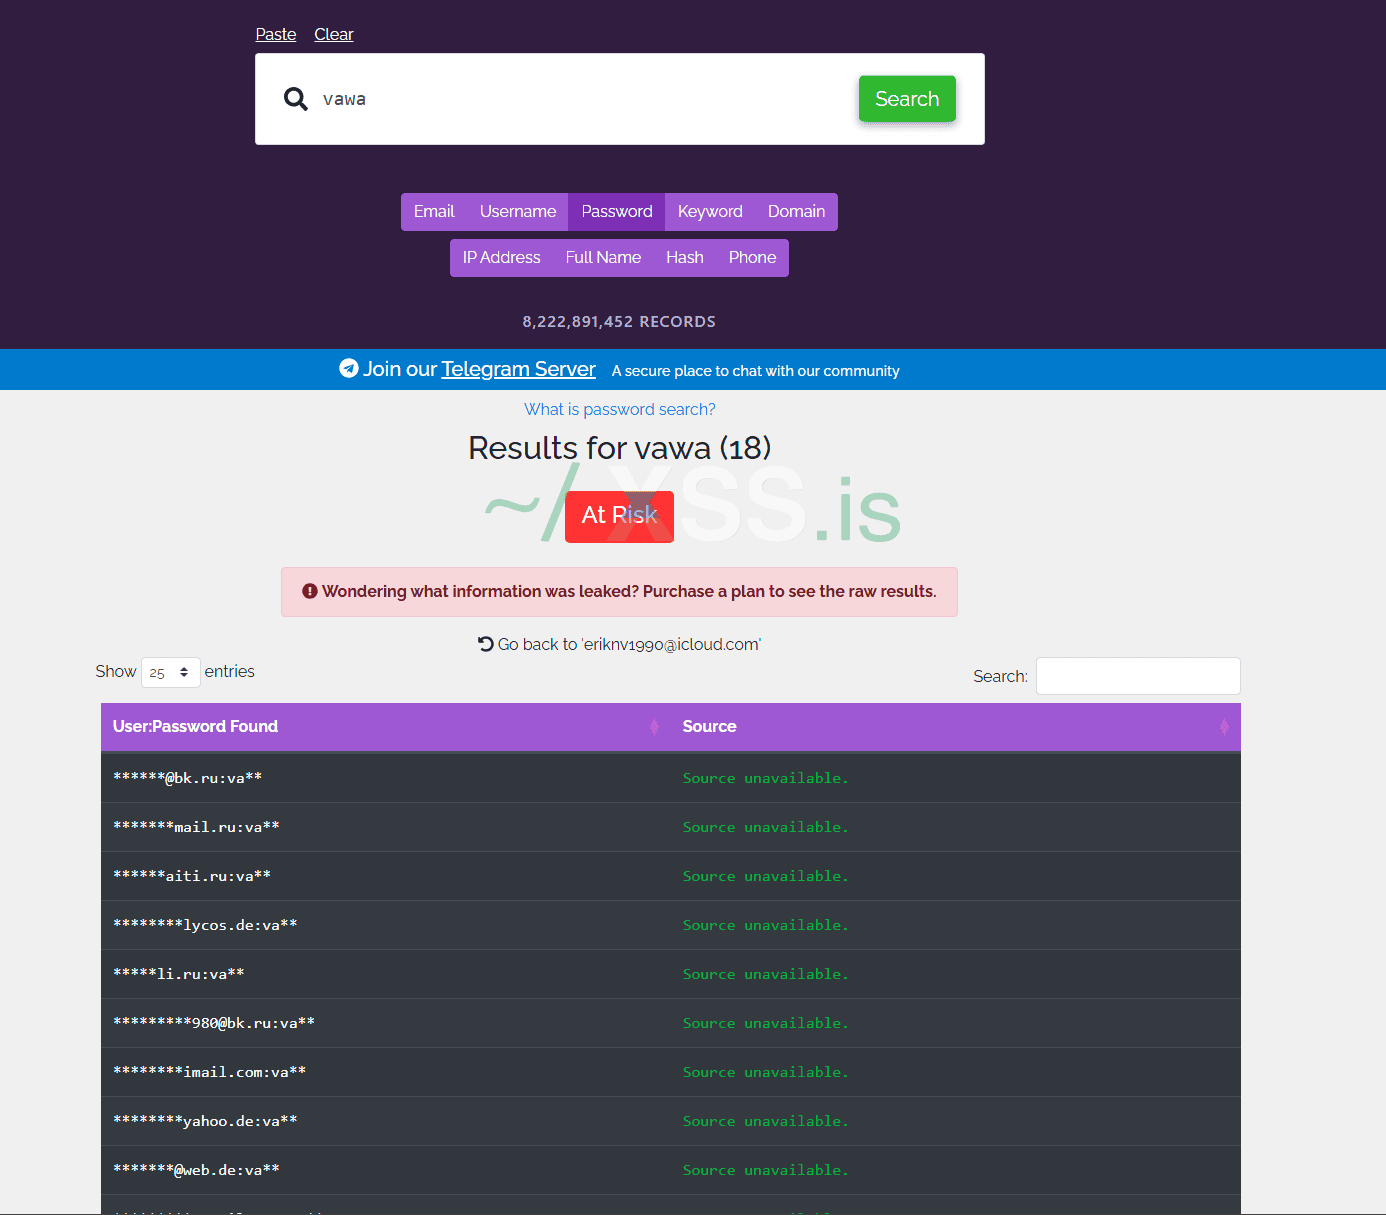Open 'What is password search?' link
The image size is (1386, 1215).
pos(620,409)
